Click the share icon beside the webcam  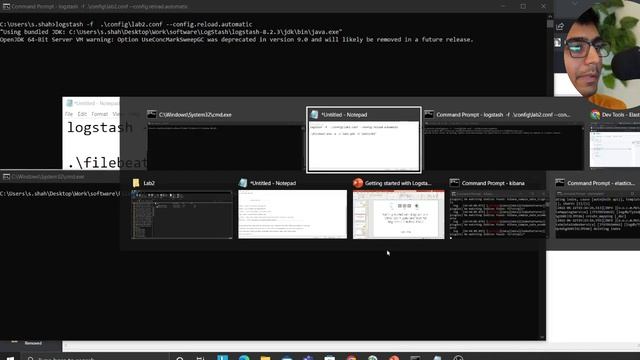point(560,27)
